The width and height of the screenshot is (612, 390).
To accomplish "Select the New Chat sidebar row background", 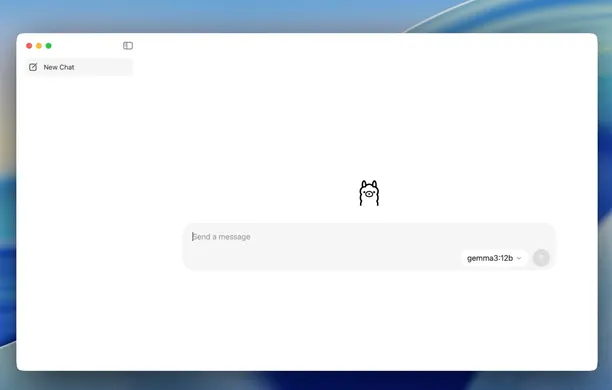I will [78, 67].
